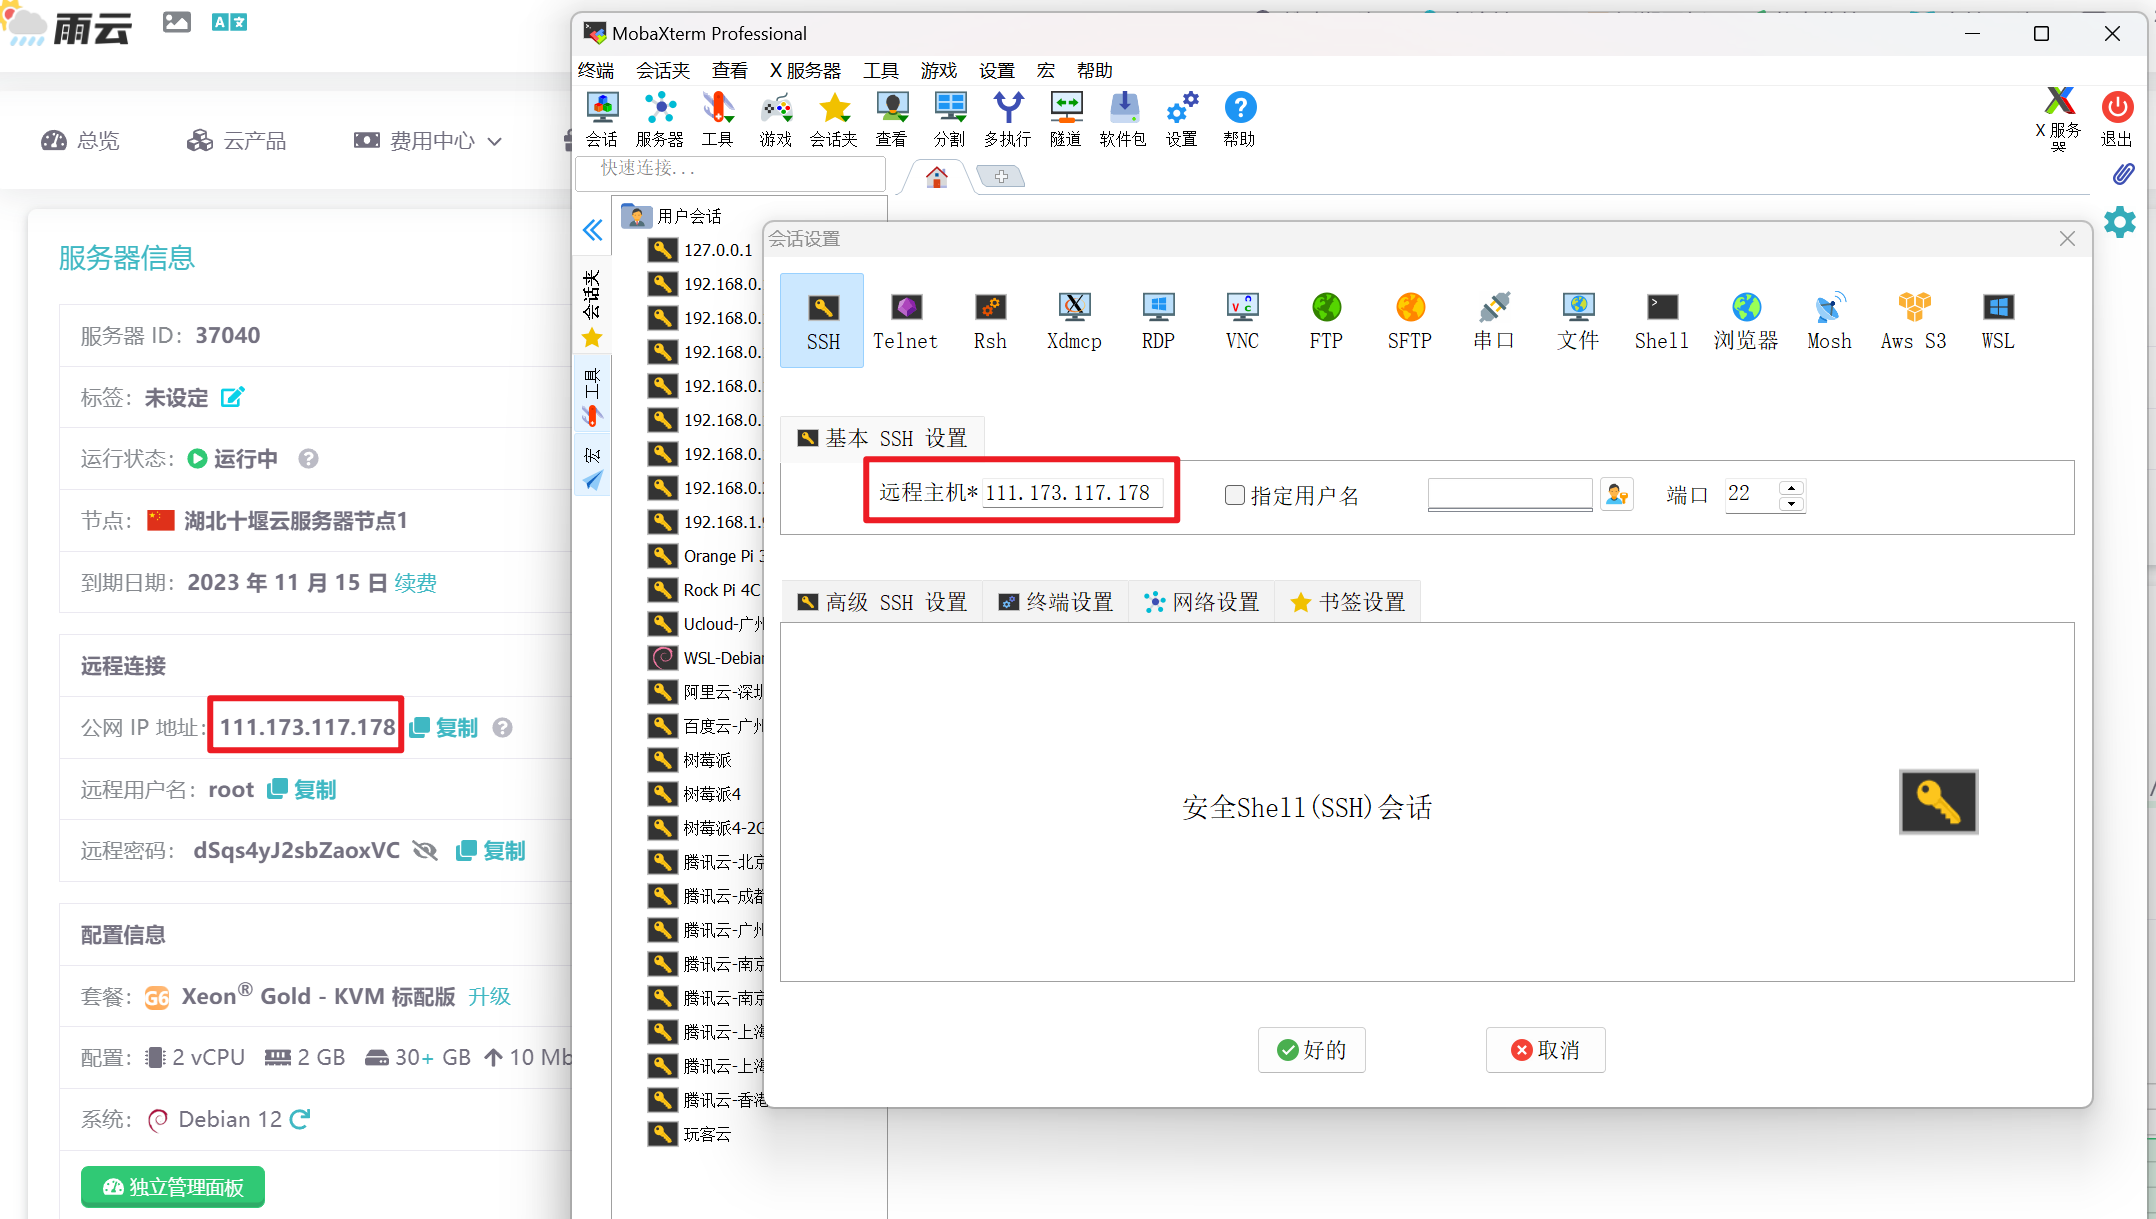Image resolution: width=2156 pixels, height=1219 pixels.
Task: Choose the WSL session icon
Action: click(1997, 319)
